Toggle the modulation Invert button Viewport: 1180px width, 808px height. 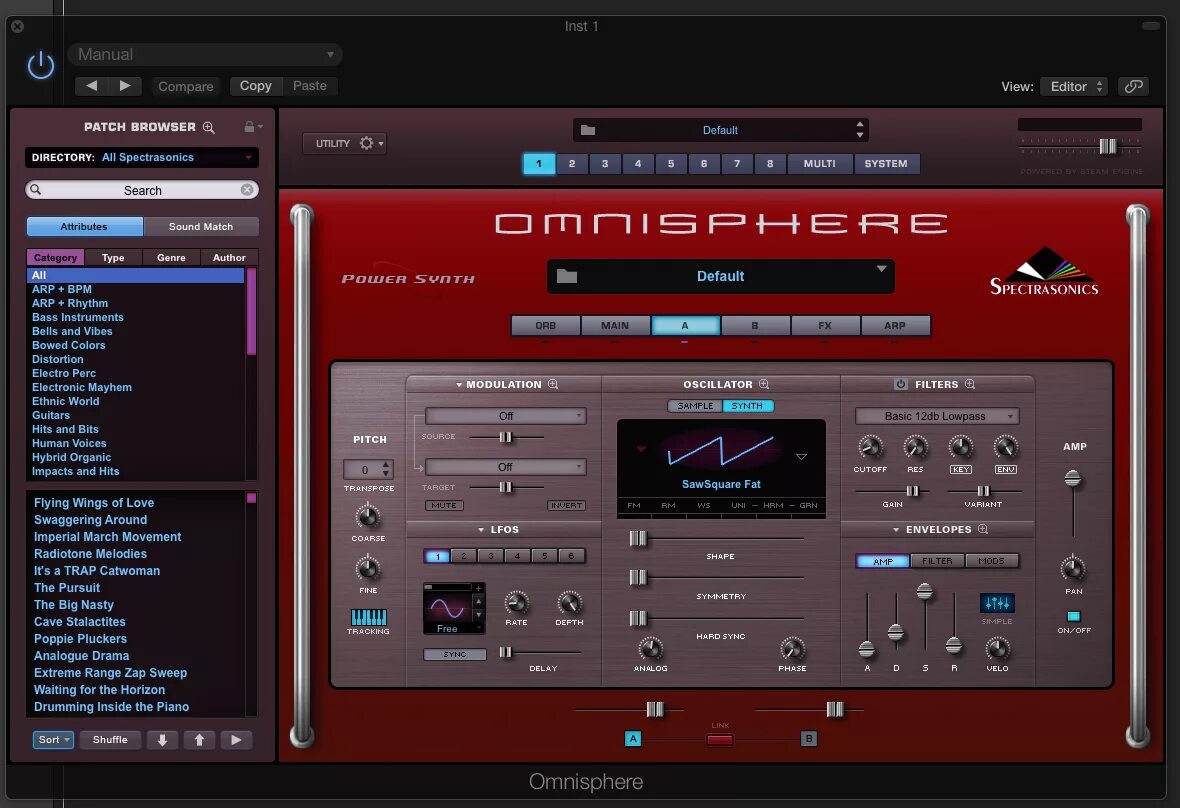coord(566,505)
